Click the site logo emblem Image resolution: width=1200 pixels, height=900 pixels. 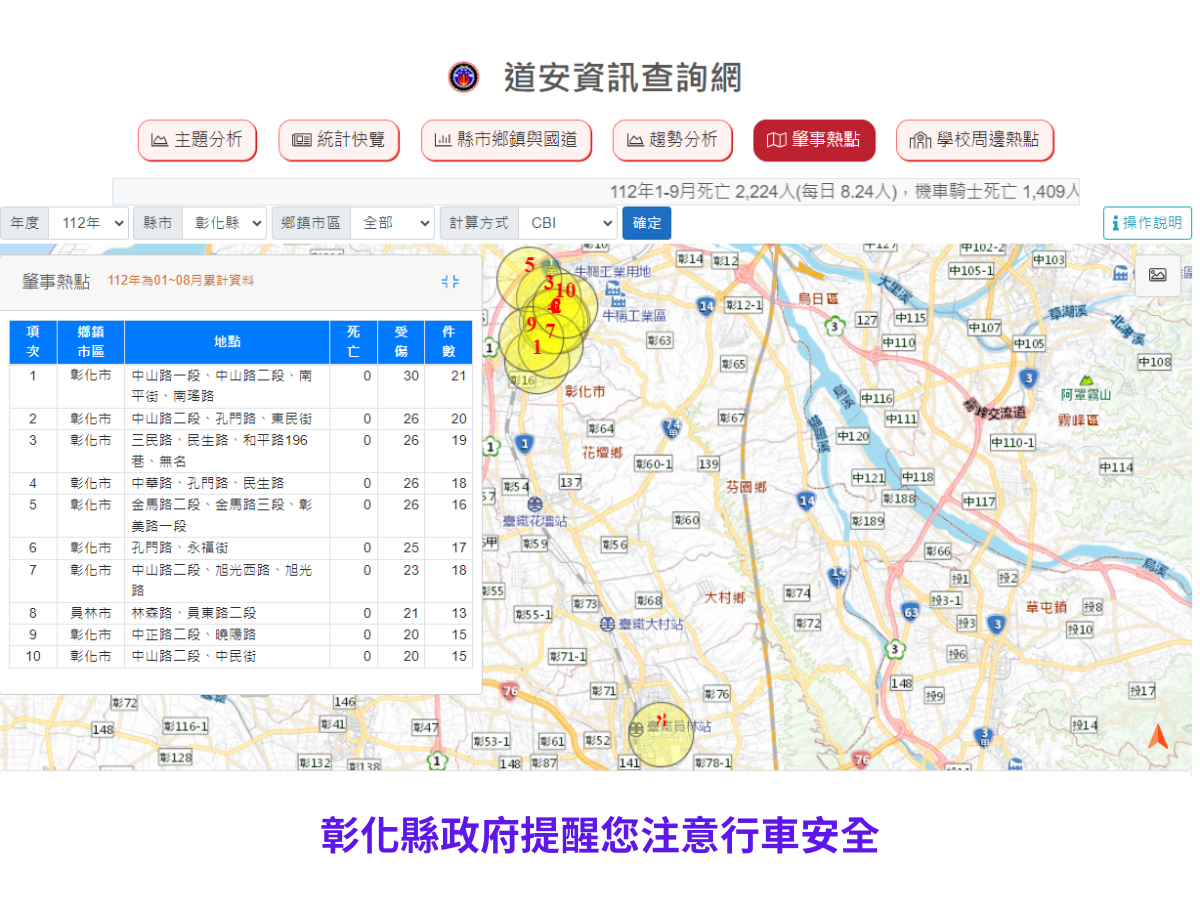pyautogui.click(x=463, y=77)
